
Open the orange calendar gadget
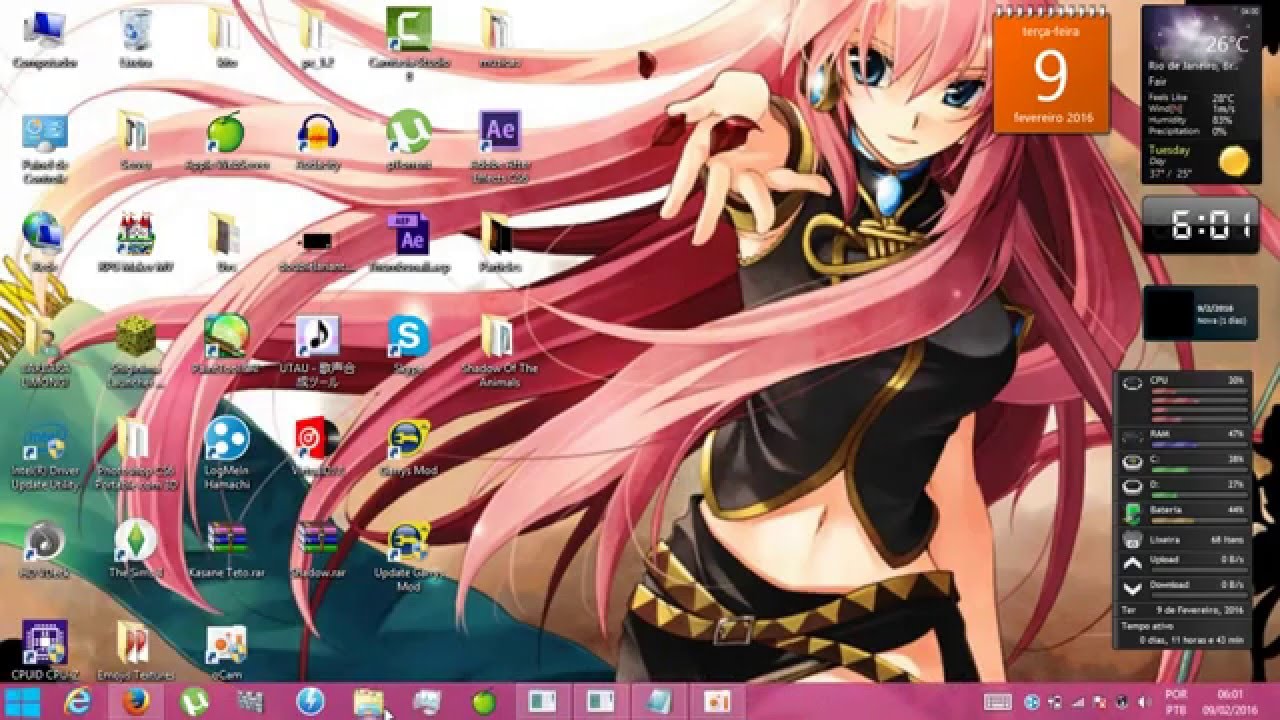coord(1050,72)
